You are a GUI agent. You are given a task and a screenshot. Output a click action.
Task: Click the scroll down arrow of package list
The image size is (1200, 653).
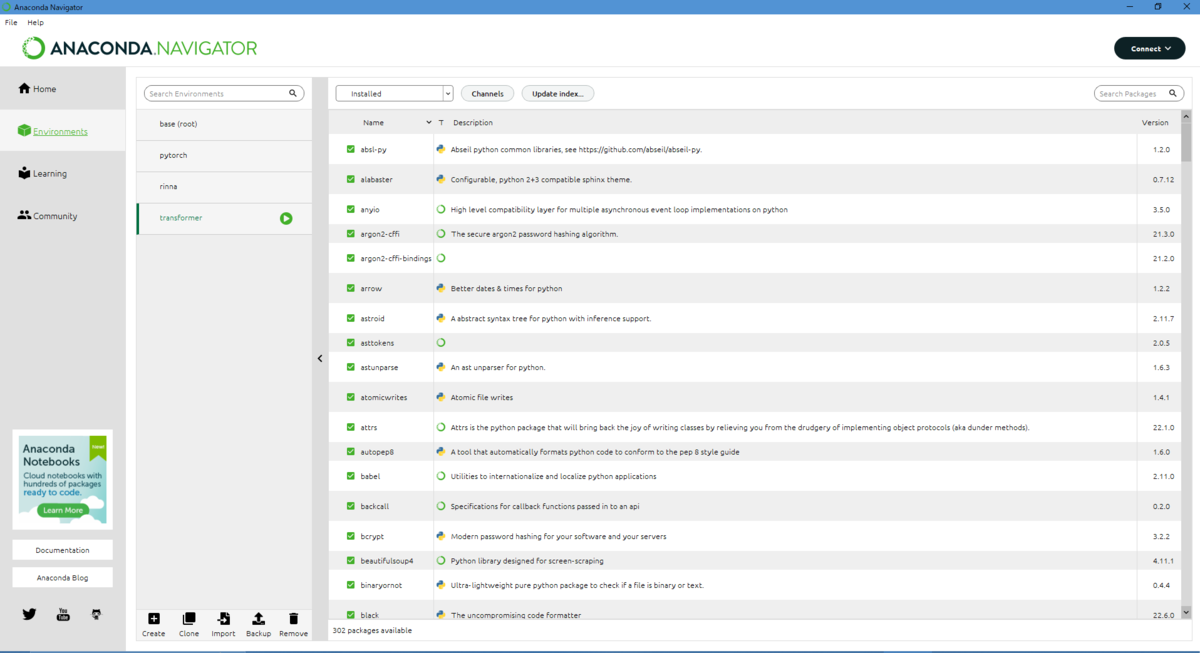tap(1186, 612)
